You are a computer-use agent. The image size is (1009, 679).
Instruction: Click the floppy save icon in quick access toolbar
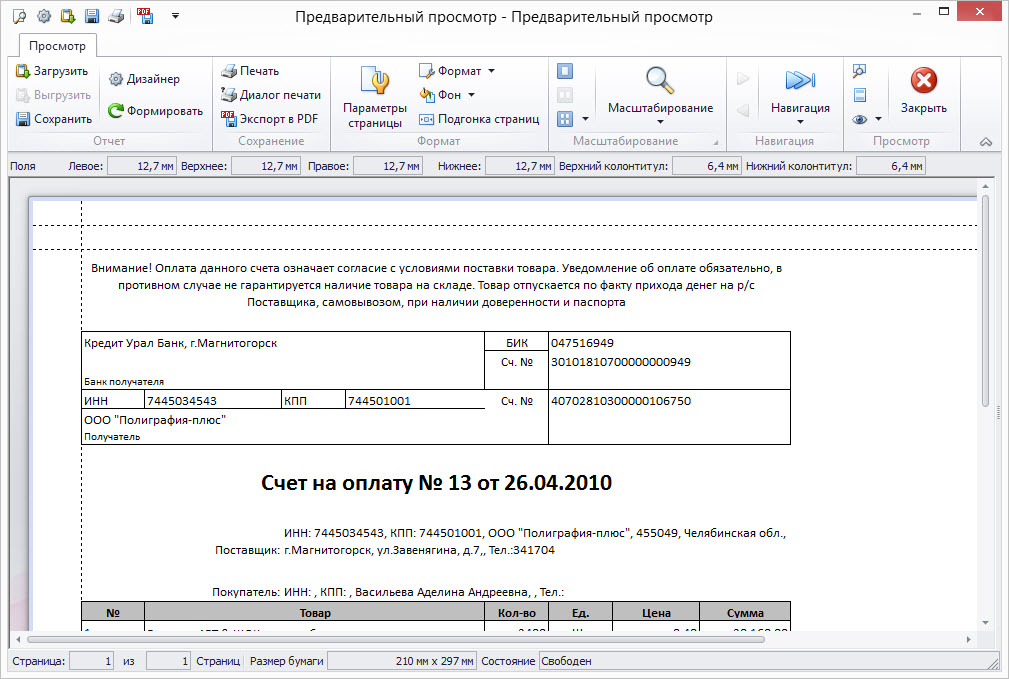click(92, 16)
